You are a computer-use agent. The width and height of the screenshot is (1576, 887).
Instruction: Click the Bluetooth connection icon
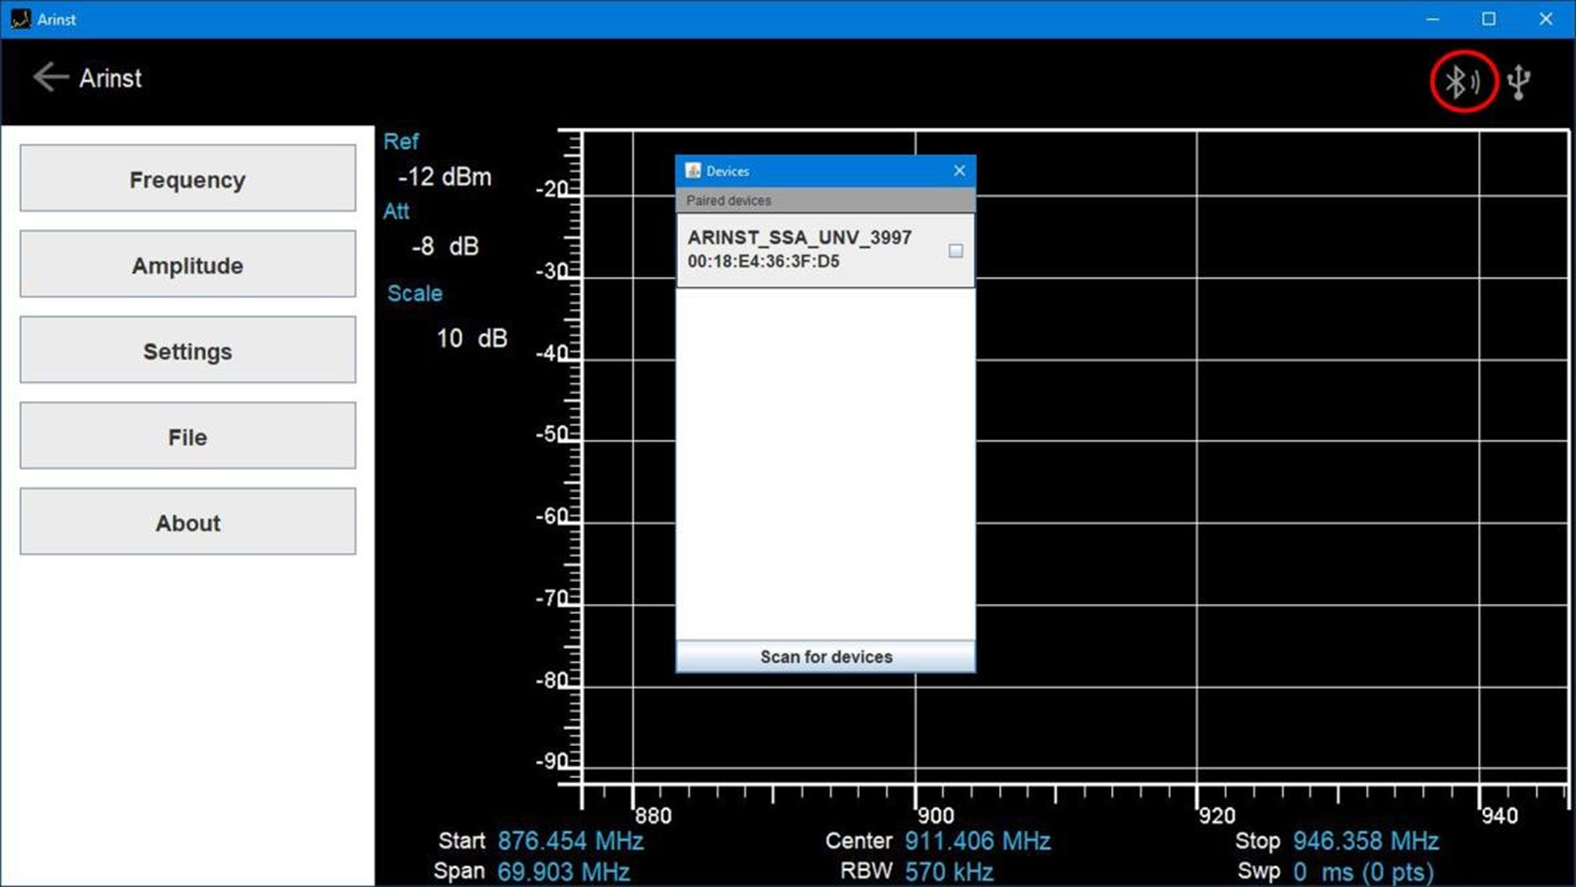(1462, 81)
